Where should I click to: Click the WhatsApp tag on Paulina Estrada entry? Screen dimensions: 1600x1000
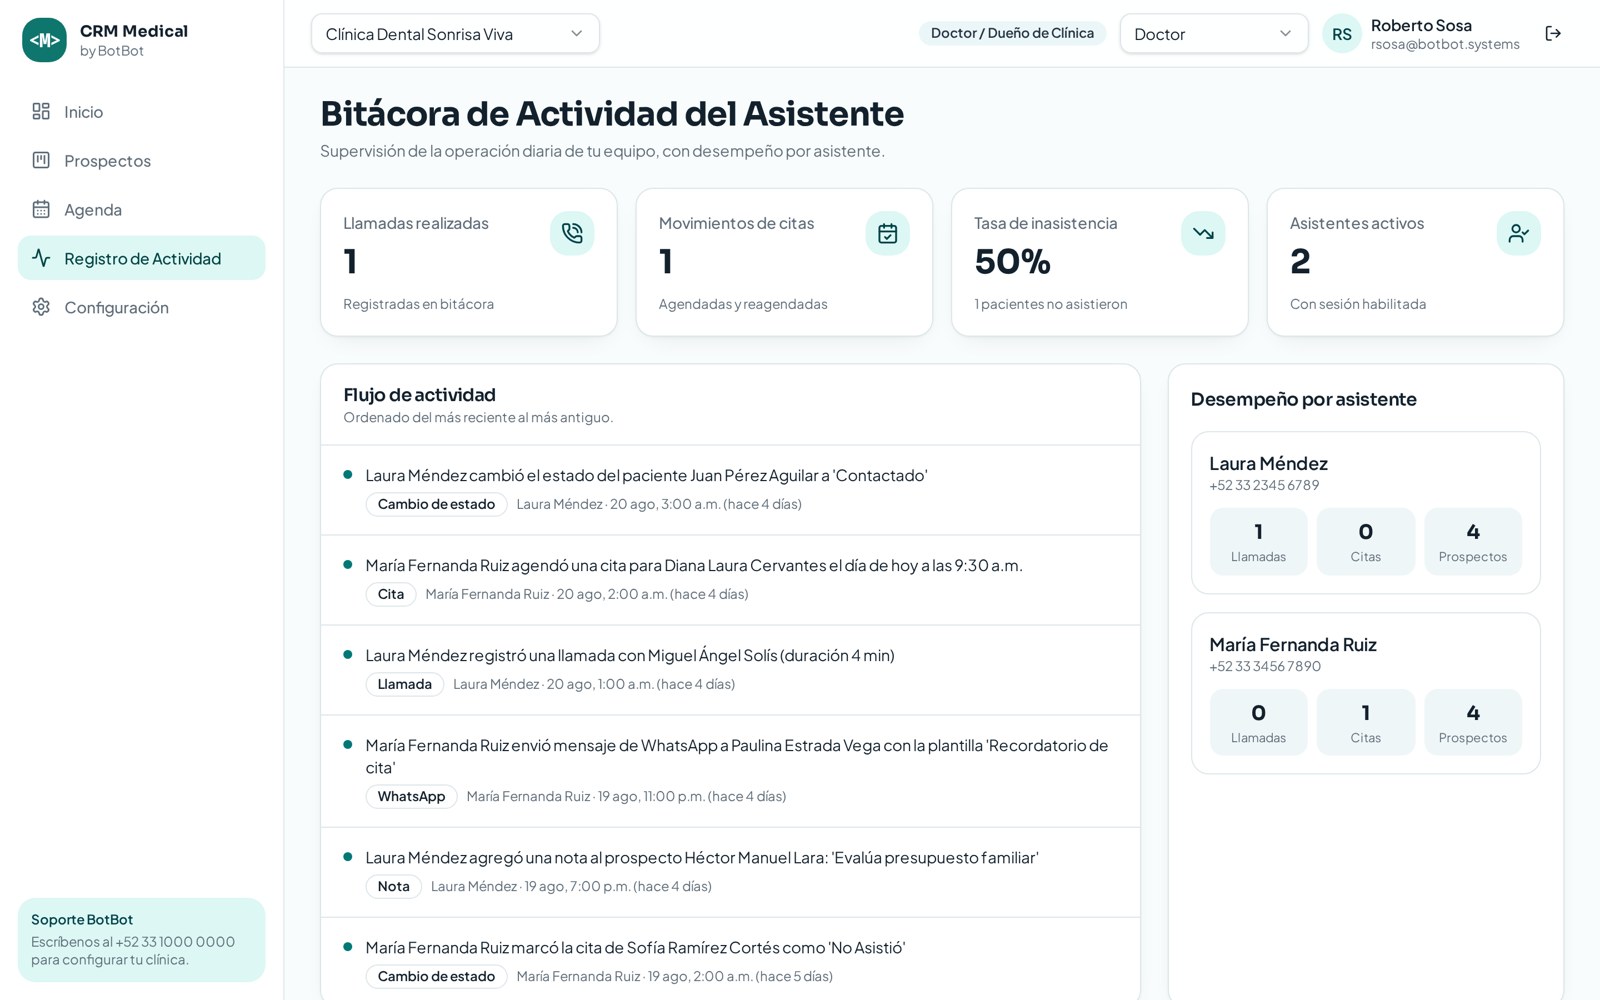pyautogui.click(x=411, y=796)
